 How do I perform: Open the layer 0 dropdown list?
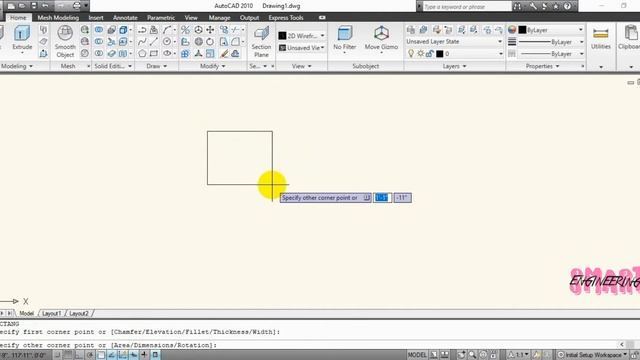[501, 53]
